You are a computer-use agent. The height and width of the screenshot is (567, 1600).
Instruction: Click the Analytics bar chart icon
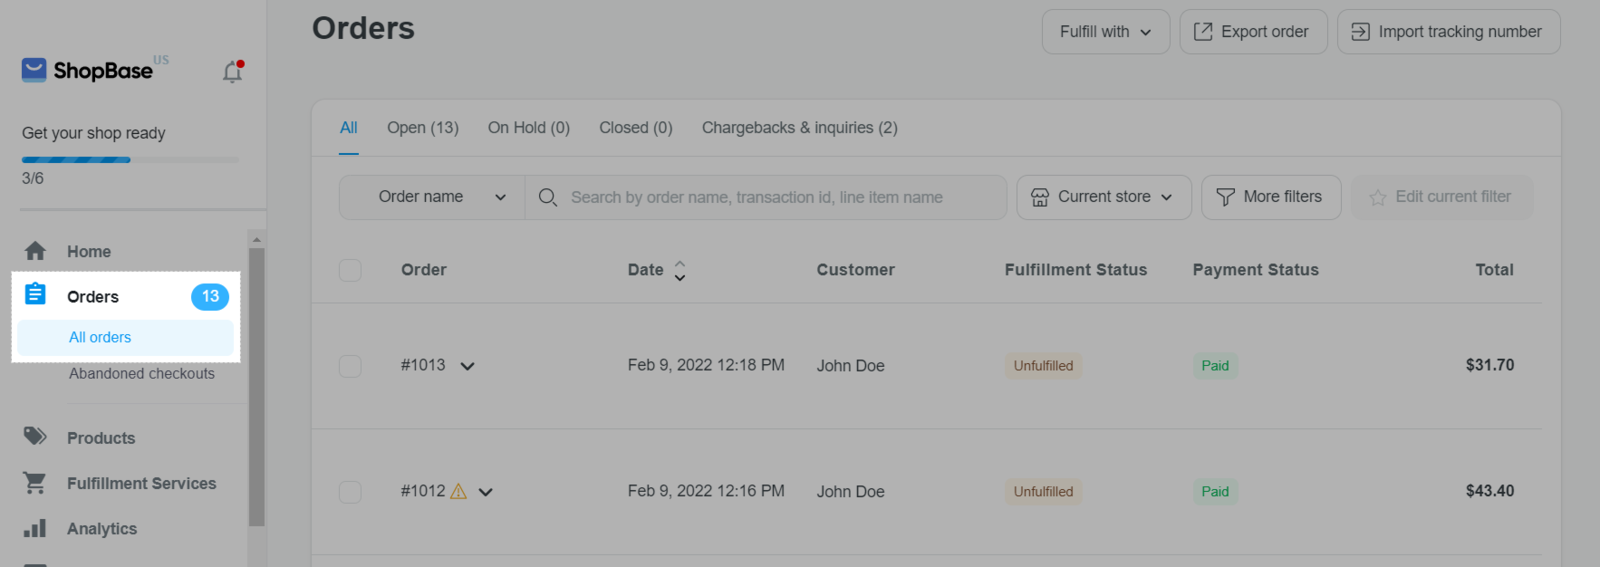[35, 528]
